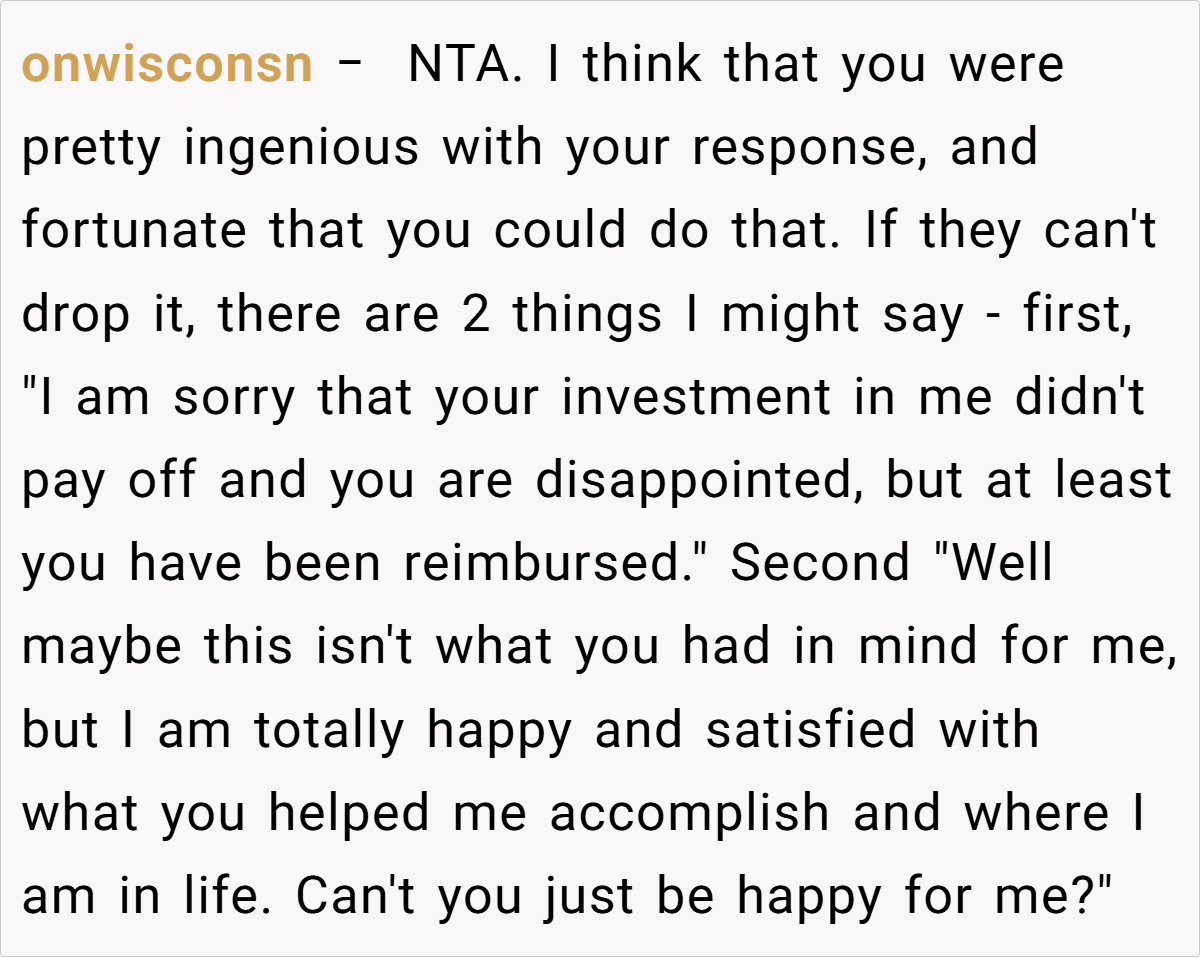Click the word "accomplish" in the comment
Screen dimensions: 1200x958
(689, 814)
